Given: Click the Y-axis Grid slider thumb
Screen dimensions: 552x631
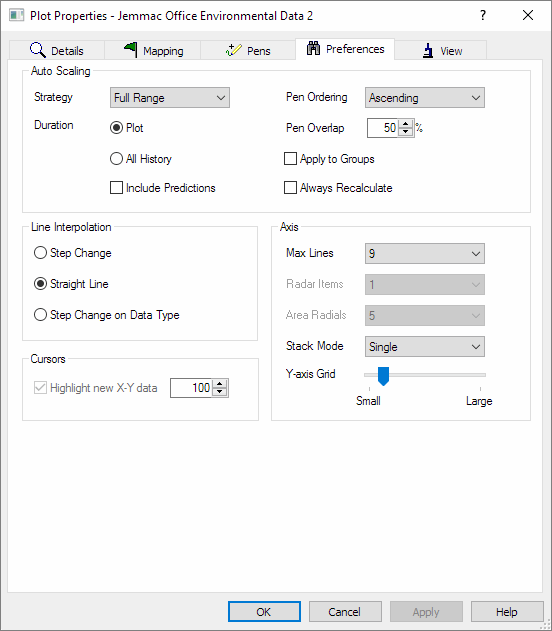Looking at the screenshot, I should click(x=383, y=376).
